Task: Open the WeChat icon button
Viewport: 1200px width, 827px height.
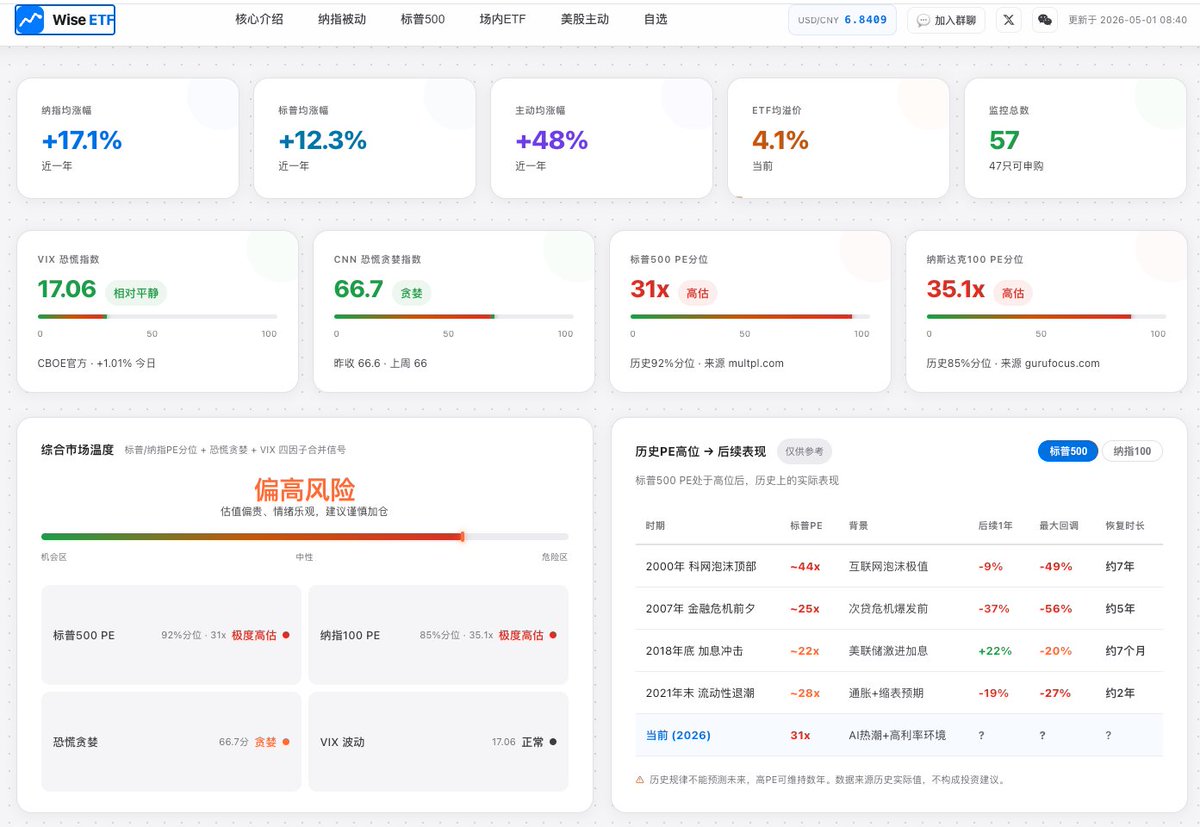Action: tap(1045, 20)
